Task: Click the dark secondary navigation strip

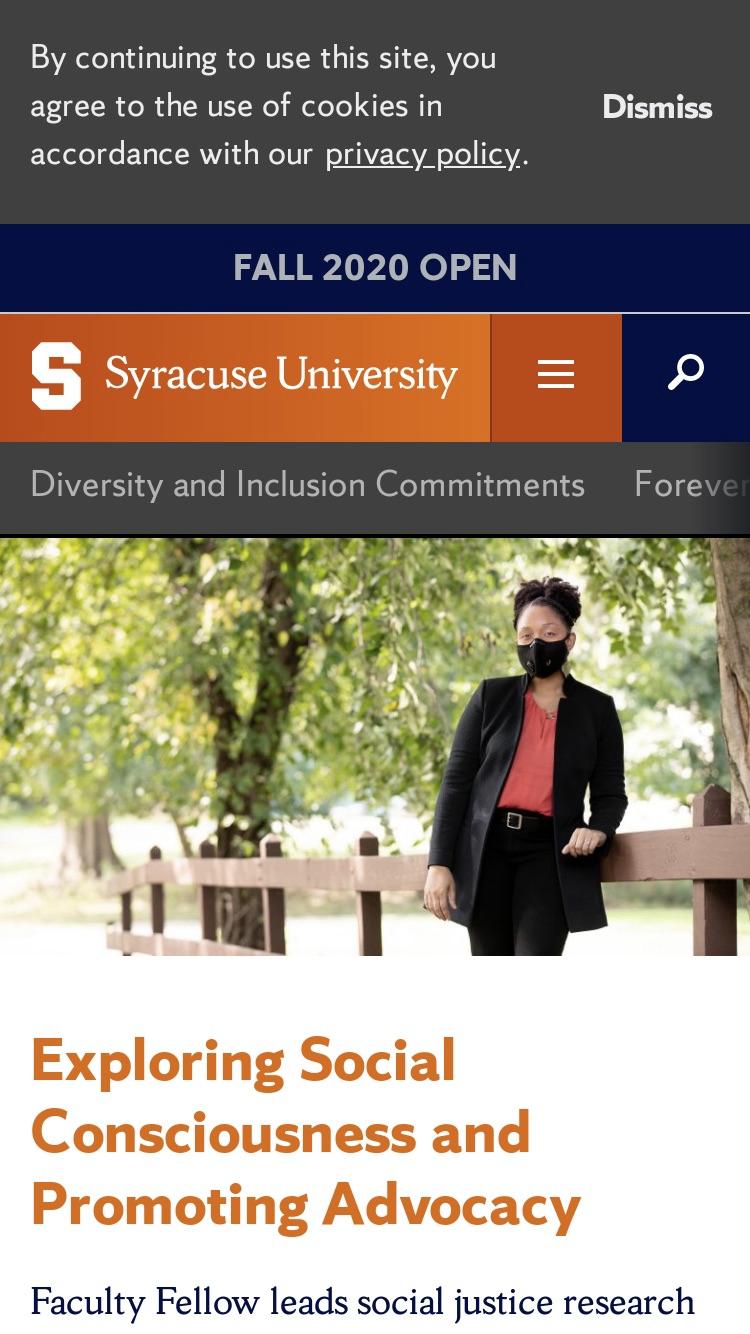Action: (x=375, y=488)
